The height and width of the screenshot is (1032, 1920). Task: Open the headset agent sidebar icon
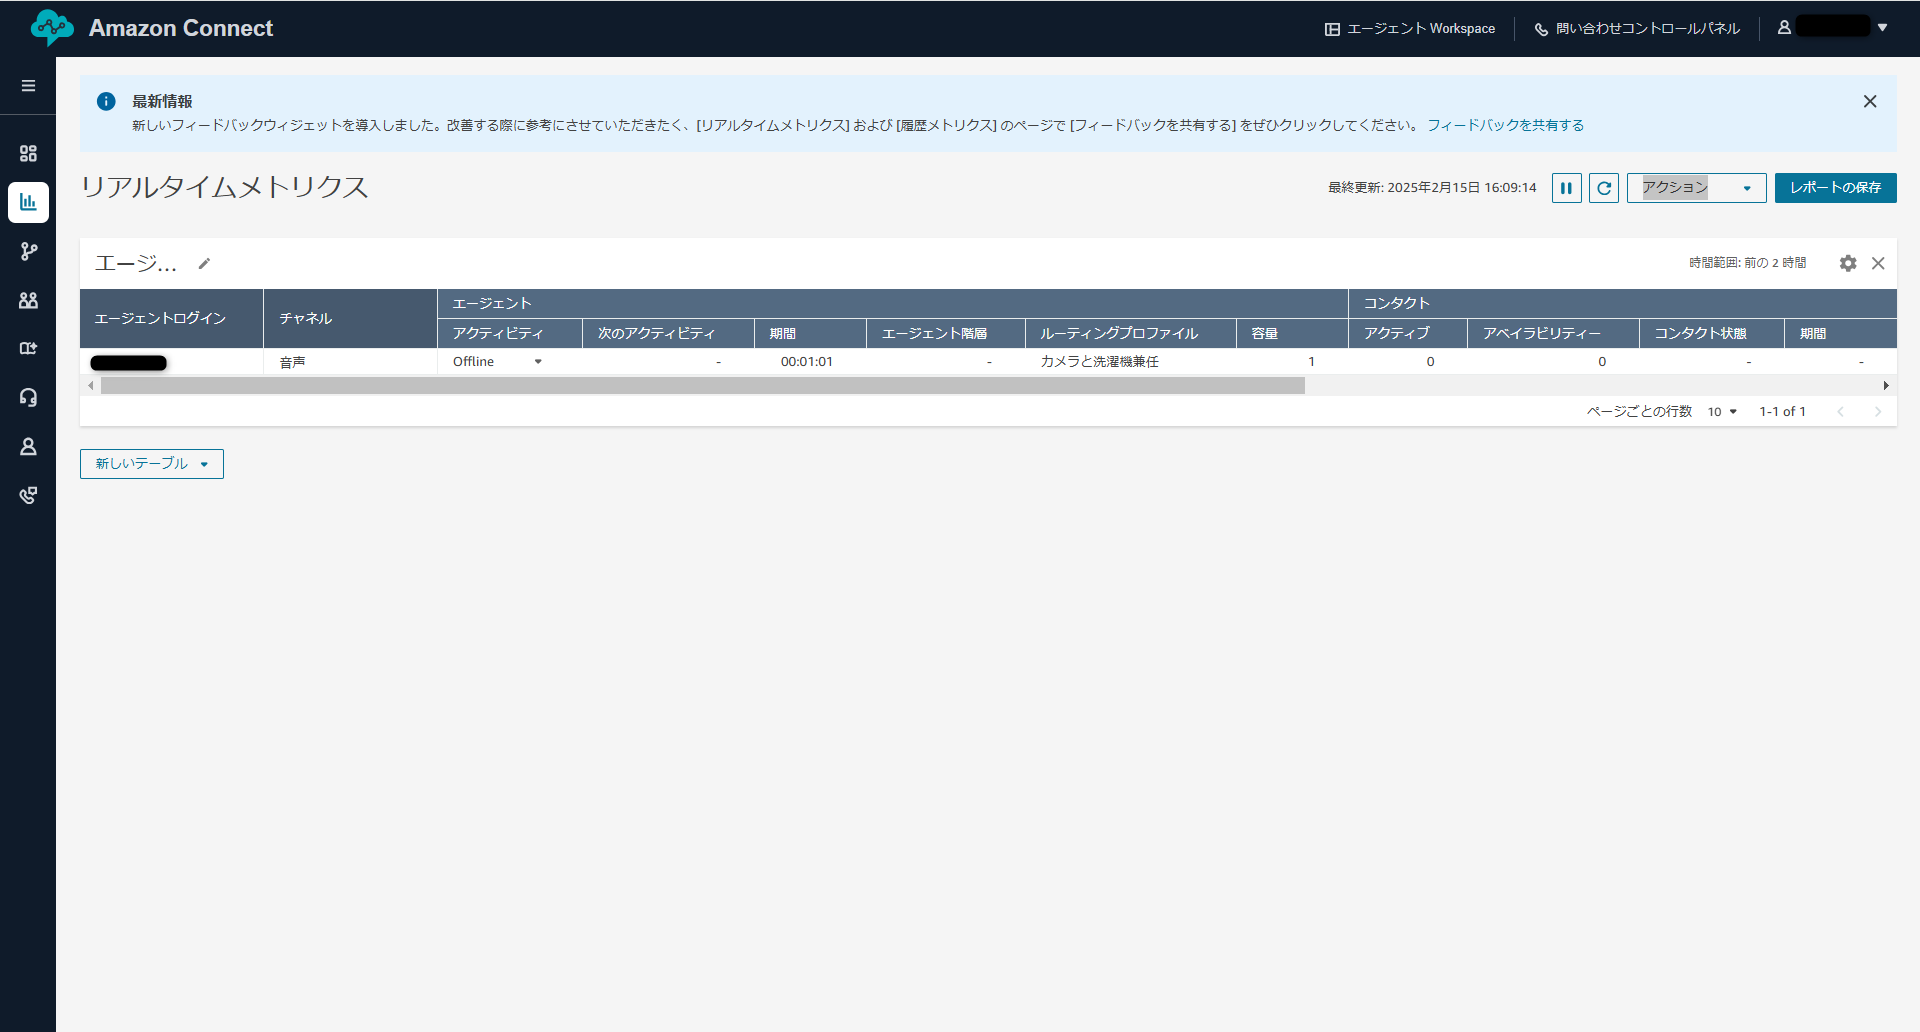28,397
